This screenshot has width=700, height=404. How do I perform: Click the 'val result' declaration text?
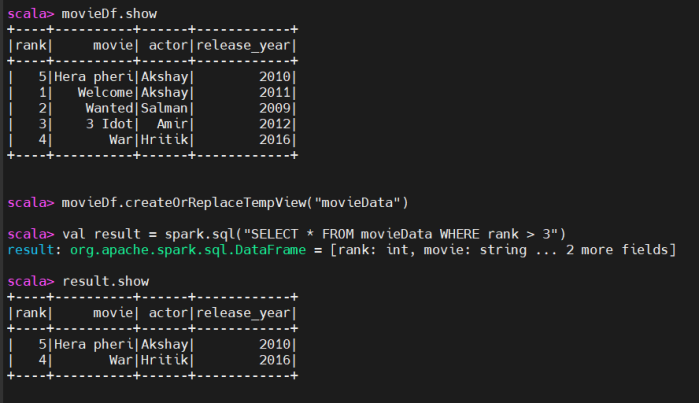click(101, 234)
